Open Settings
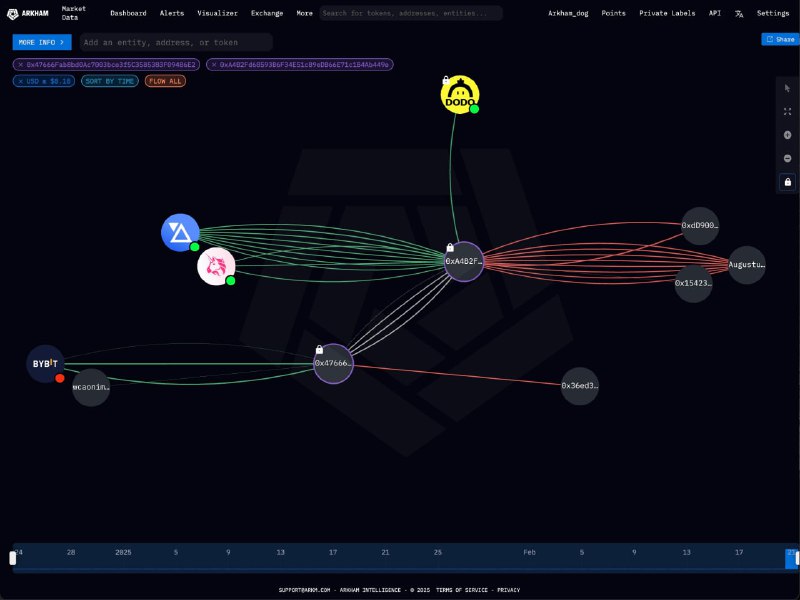The image size is (800, 600). click(x=773, y=13)
